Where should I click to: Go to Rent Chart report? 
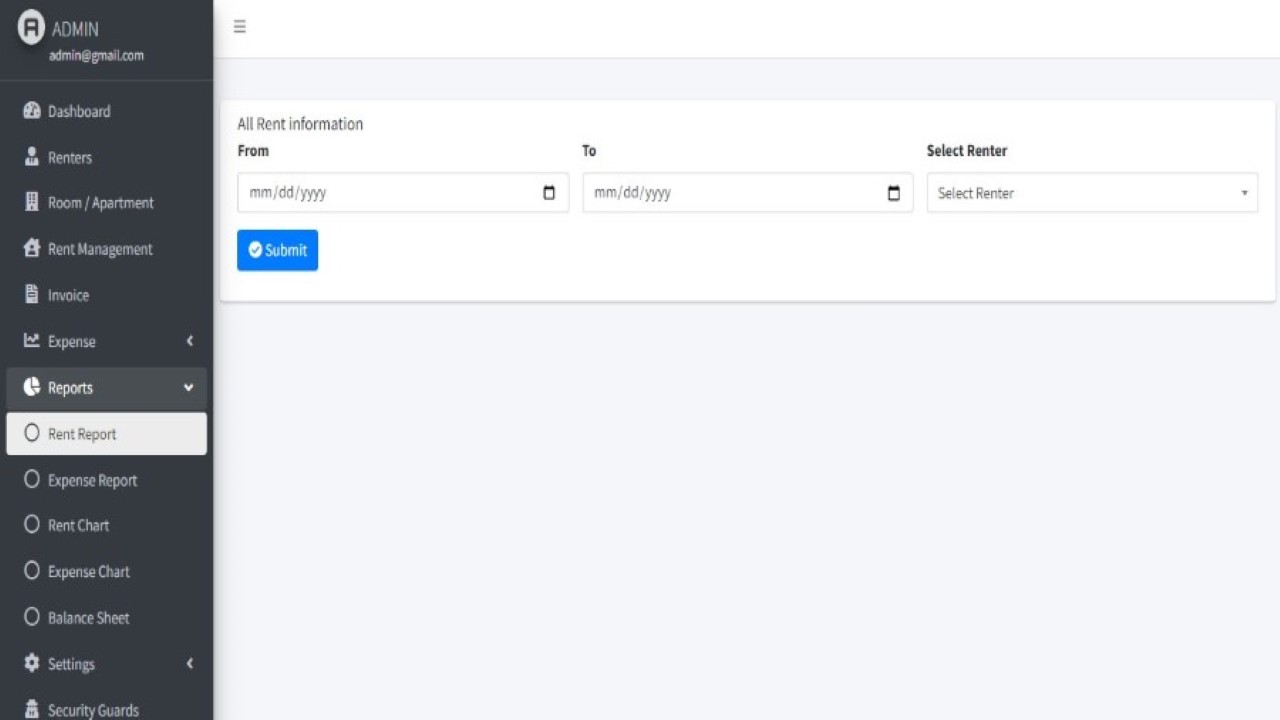pyautogui.click(x=78, y=525)
